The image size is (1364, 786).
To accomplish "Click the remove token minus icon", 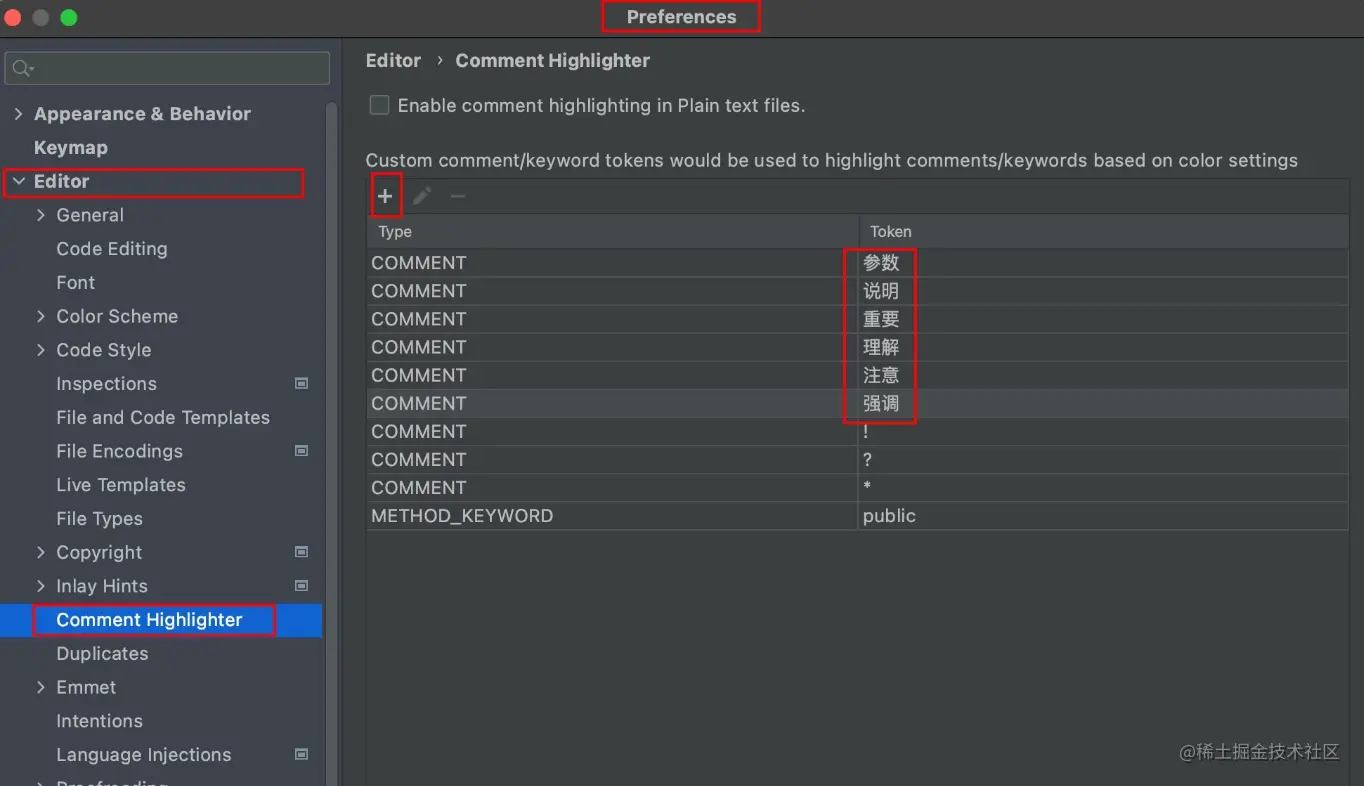I will coord(458,196).
